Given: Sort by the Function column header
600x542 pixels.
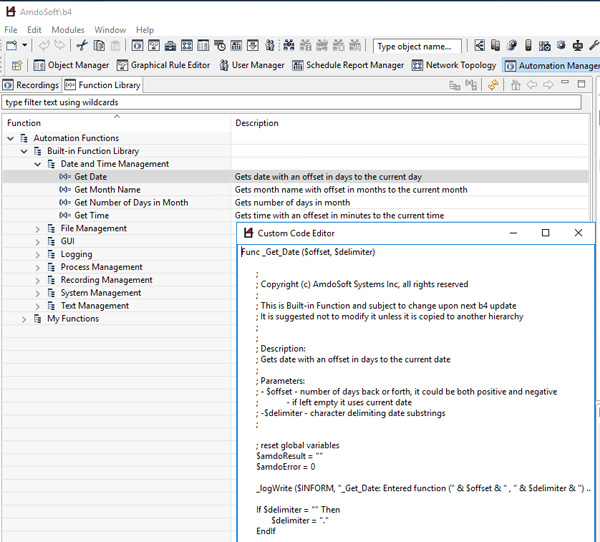Looking at the screenshot, I should (116, 123).
